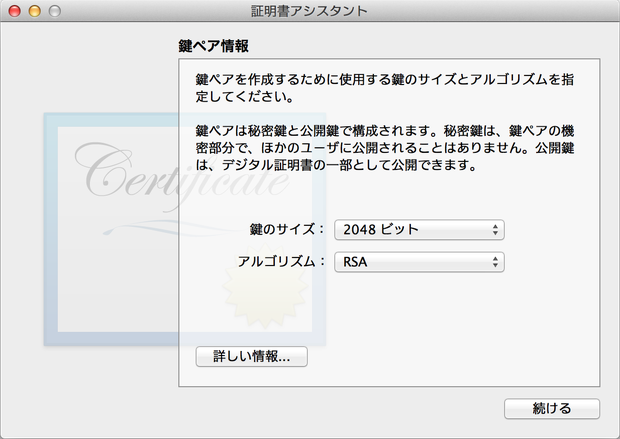Click the 証明書アシスタント window title

click(x=309, y=11)
